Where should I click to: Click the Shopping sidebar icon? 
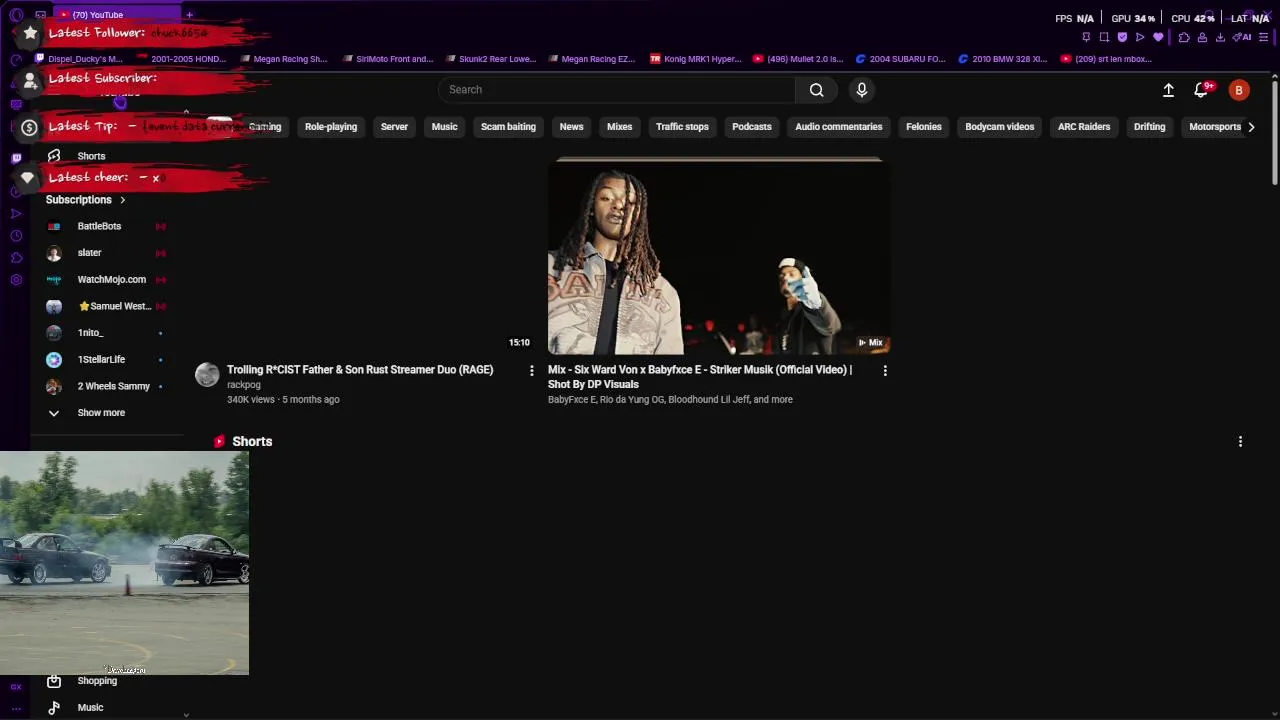click(x=54, y=681)
